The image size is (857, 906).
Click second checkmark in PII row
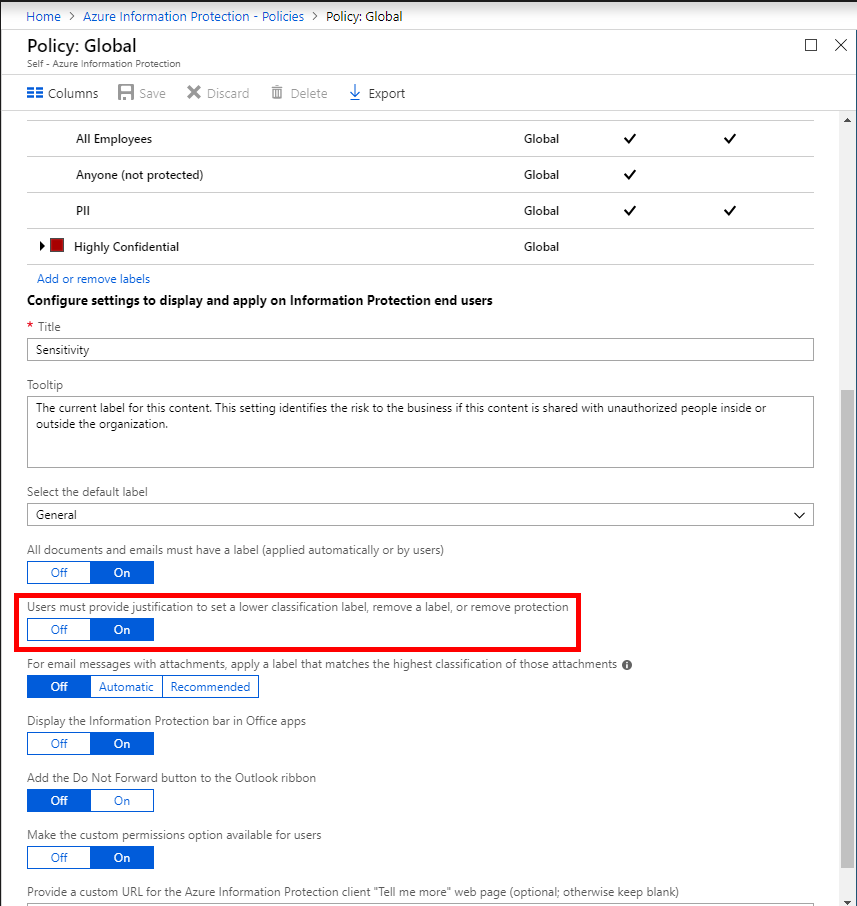click(730, 210)
